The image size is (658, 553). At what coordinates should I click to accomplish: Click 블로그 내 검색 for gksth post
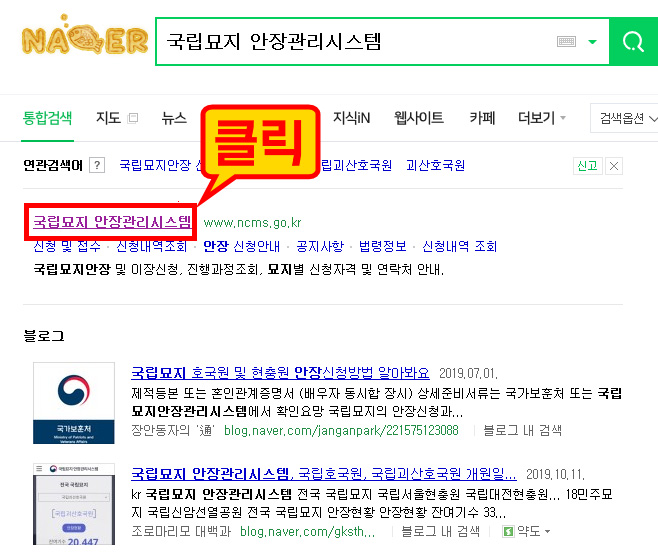click(441, 532)
